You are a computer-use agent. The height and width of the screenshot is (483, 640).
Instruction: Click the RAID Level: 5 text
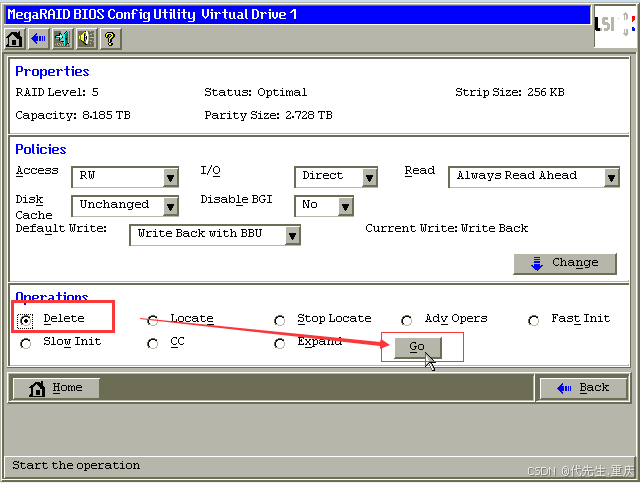[57, 92]
